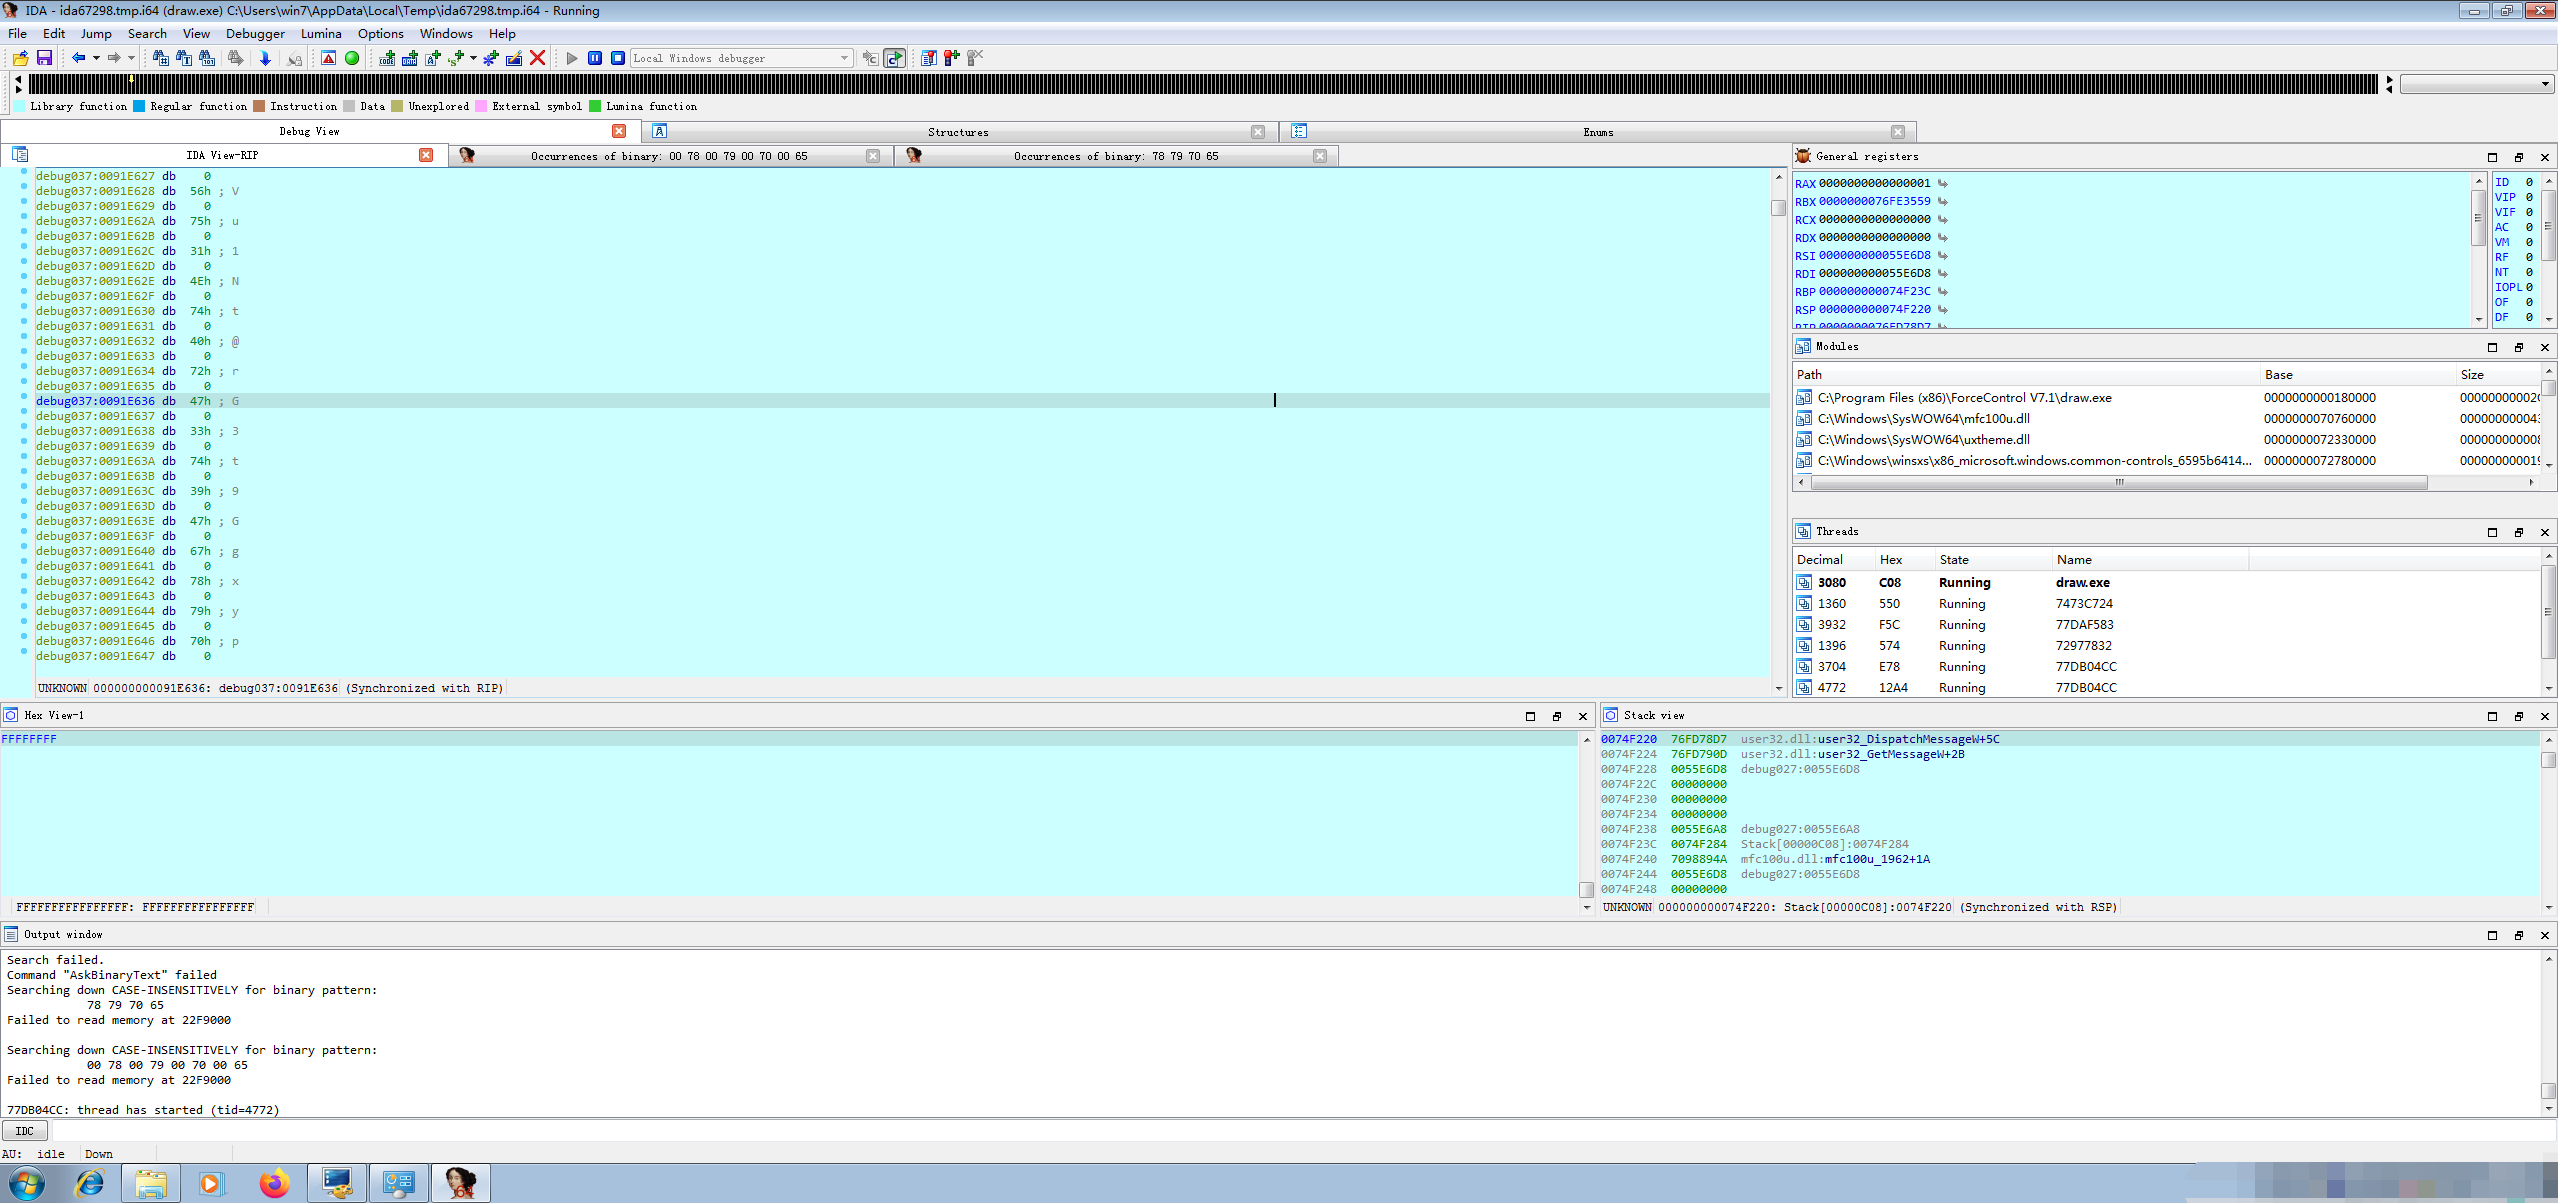Click the user32_DispatchMessageW+5C stack entry
Screen dimensions: 2558x1203
click(x=1908, y=739)
